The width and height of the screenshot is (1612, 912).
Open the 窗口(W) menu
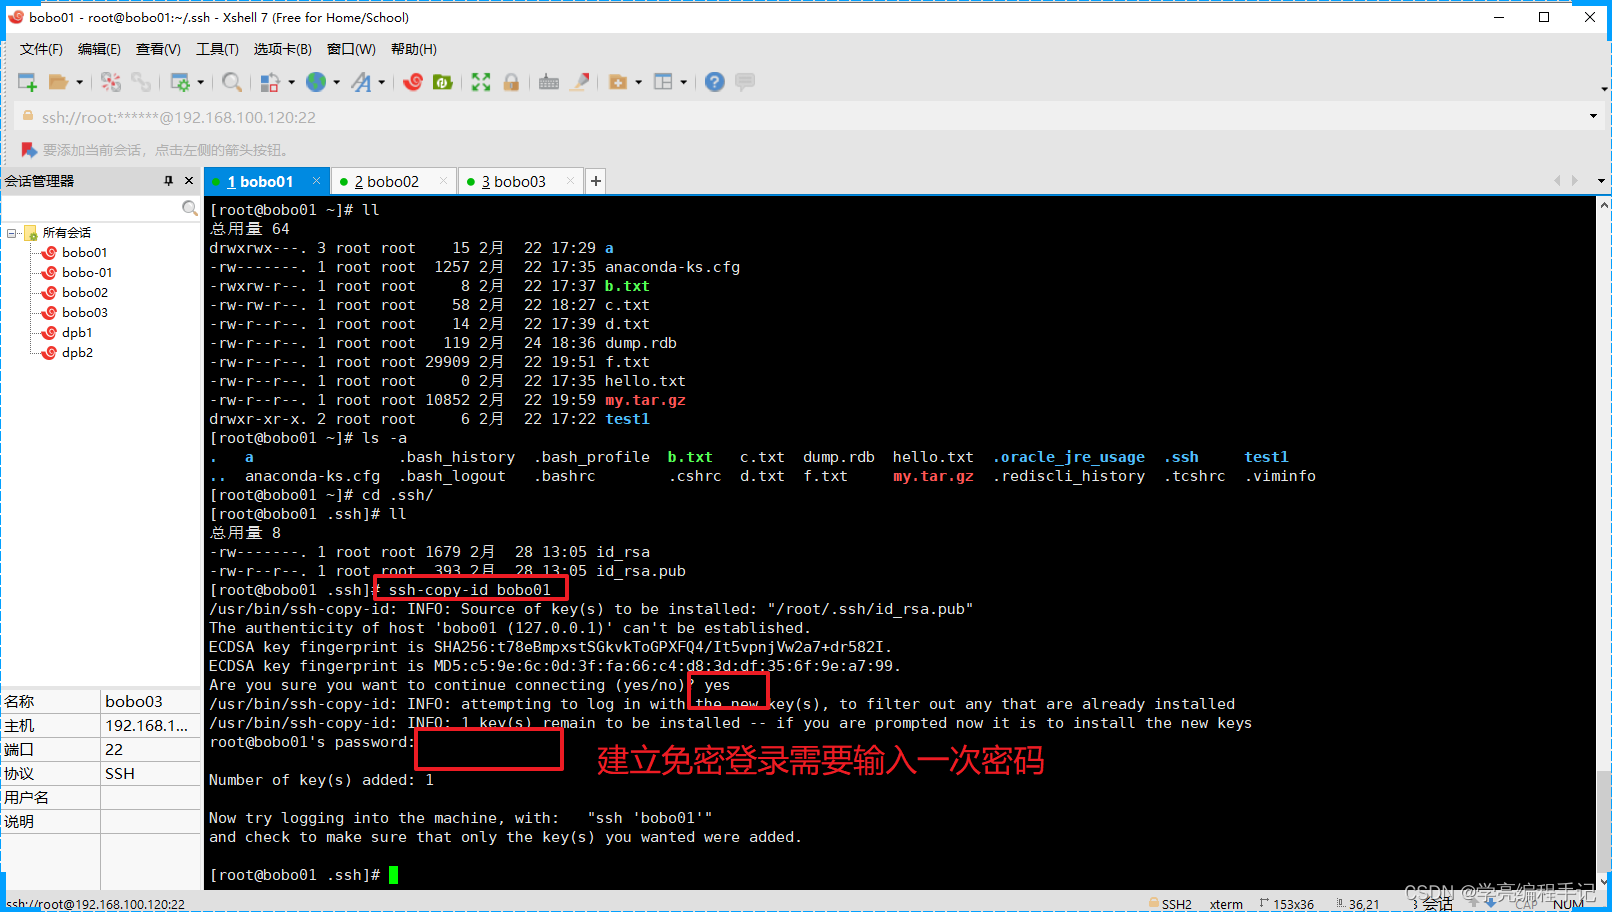351,49
